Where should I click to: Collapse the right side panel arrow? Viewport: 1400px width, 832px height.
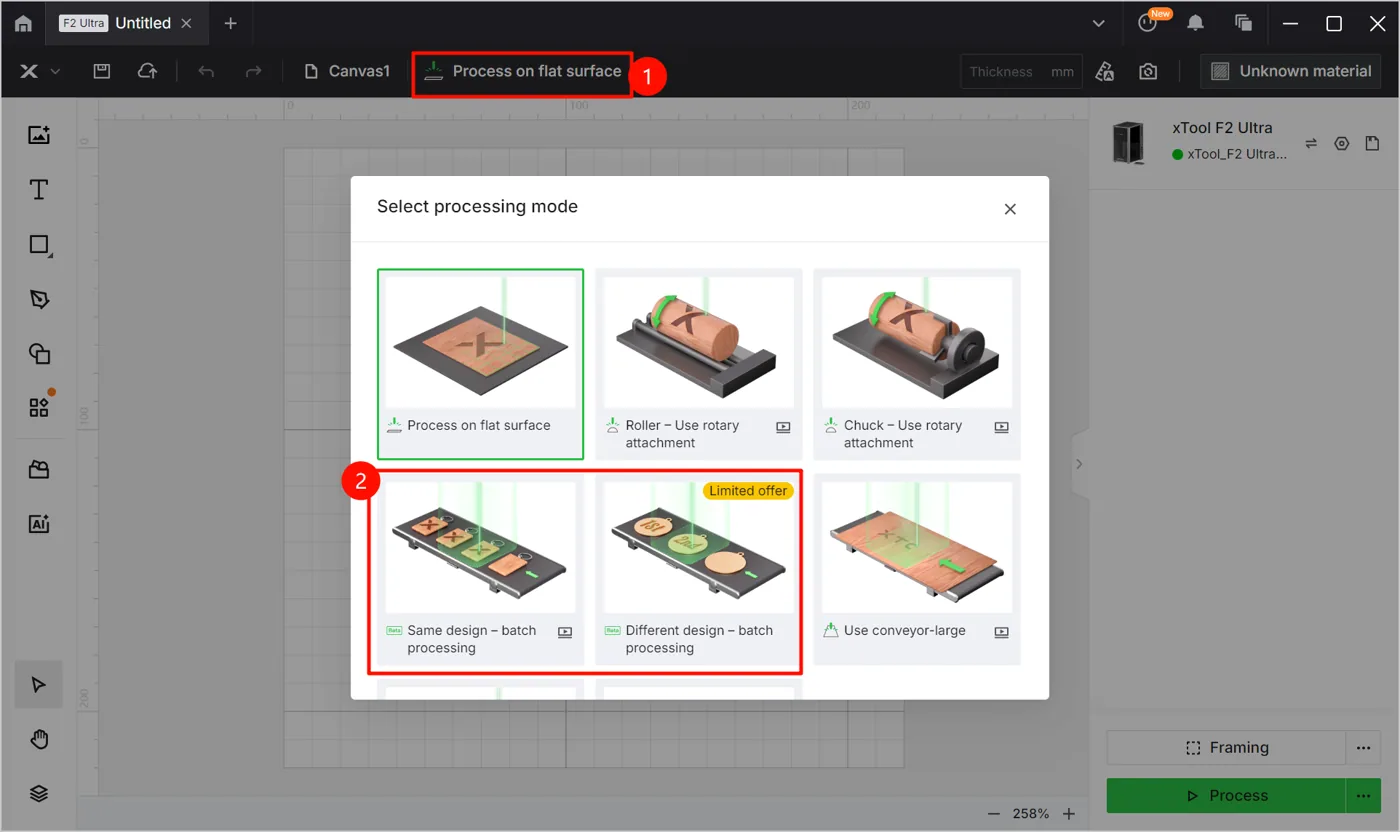pos(1079,464)
